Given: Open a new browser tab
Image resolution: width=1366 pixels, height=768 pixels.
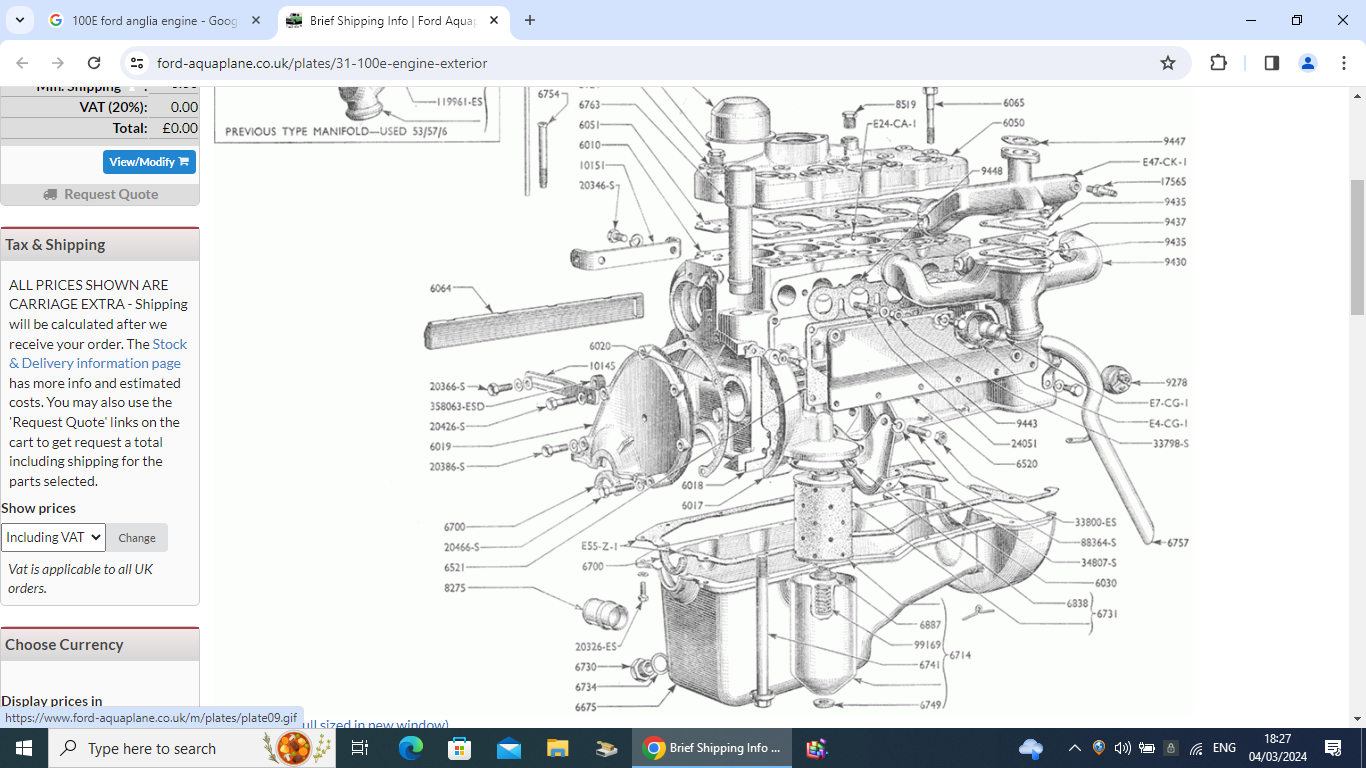Looking at the screenshot, I should [530, 20].
